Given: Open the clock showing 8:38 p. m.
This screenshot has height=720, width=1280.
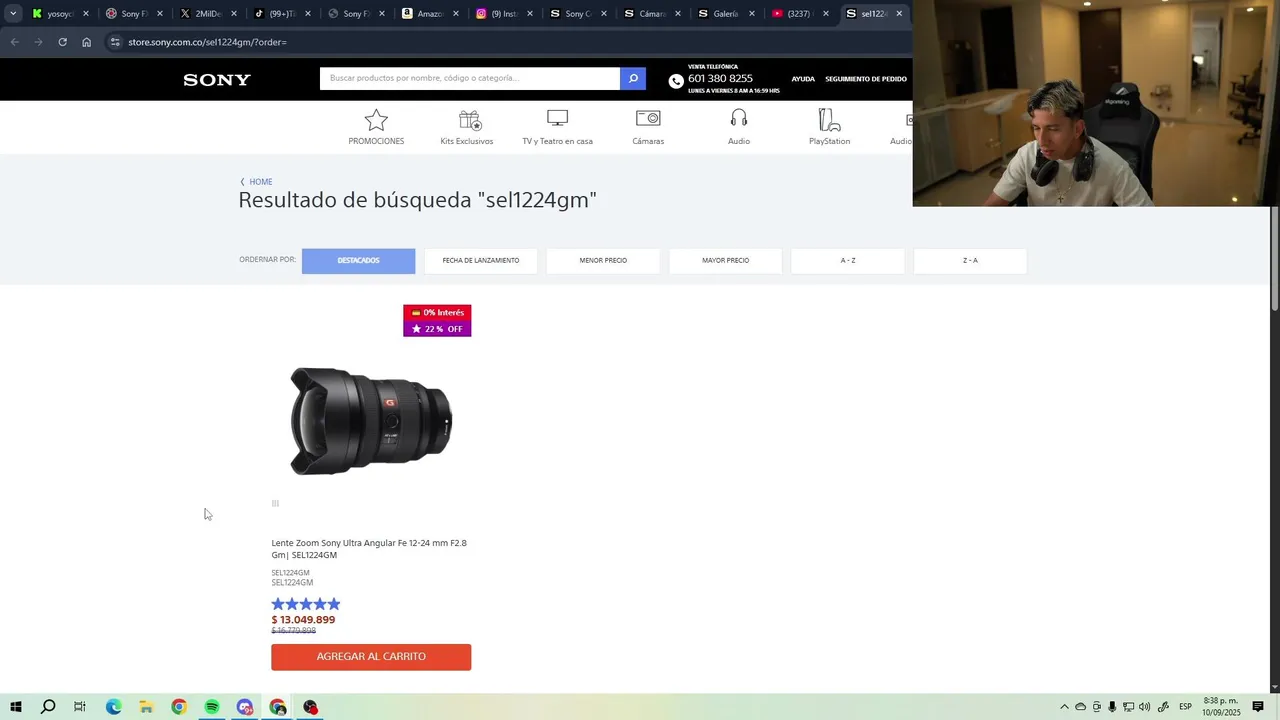Looking at the screenshot, I should tap(1221, 707).
